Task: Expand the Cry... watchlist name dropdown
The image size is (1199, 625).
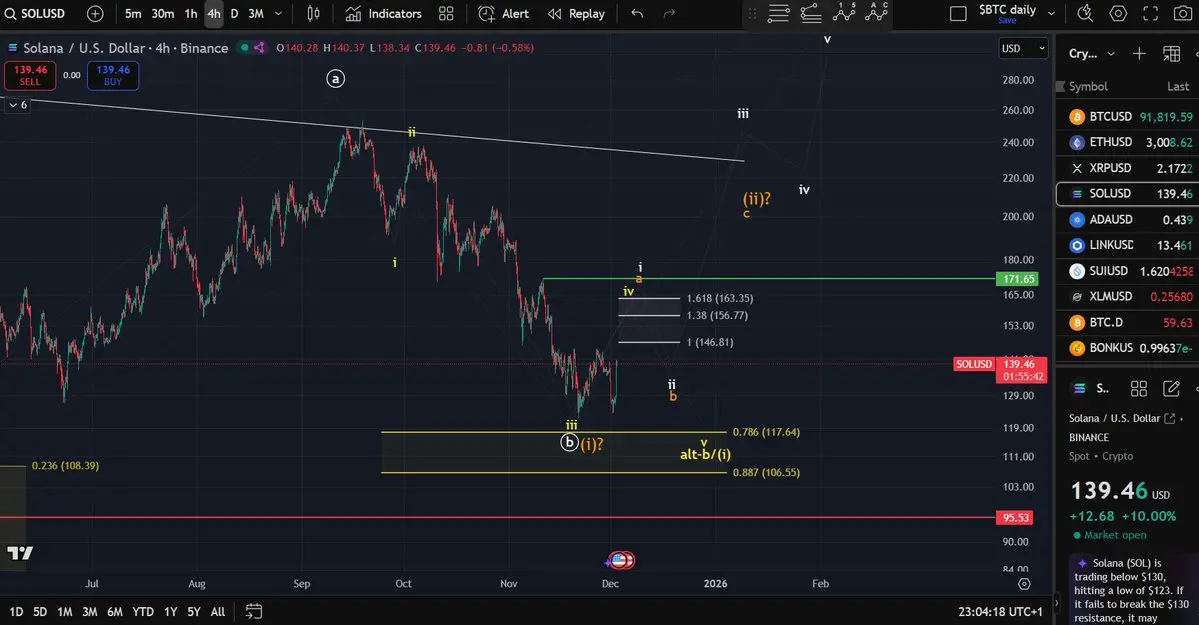Action: (x=1091, y=54)
